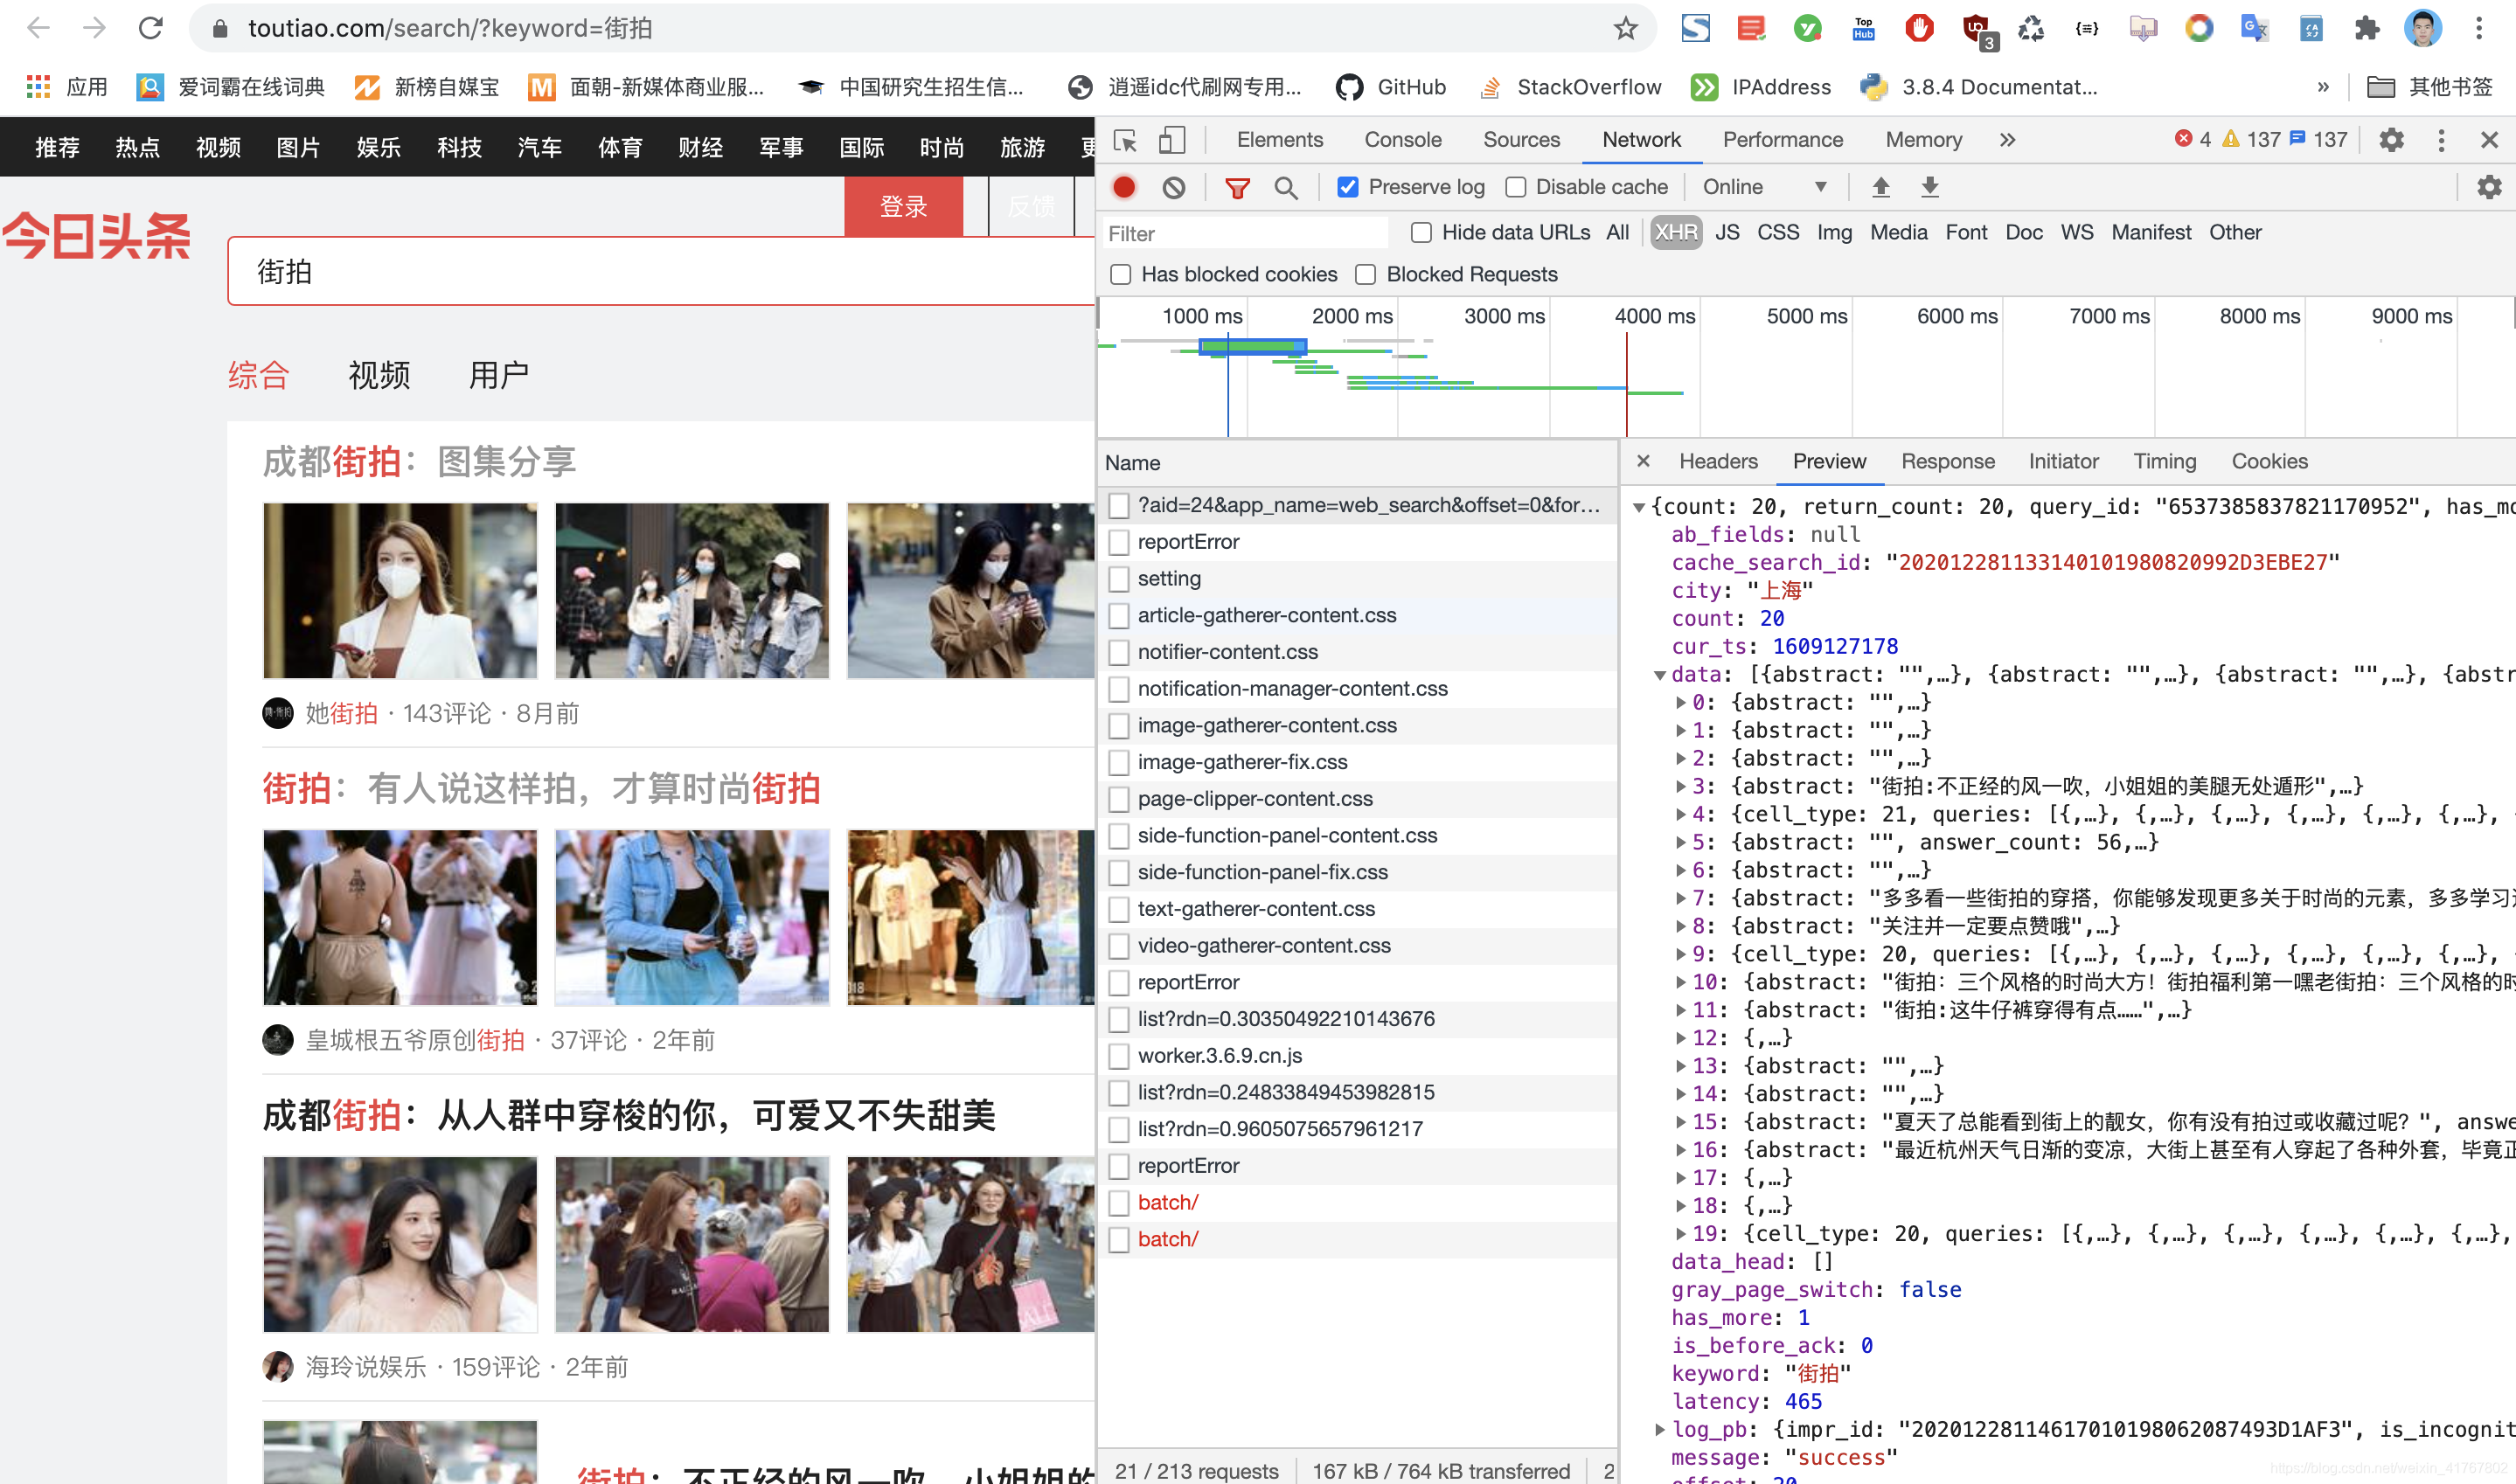
Task: Click the network Filter text field
Action: 1243,234
